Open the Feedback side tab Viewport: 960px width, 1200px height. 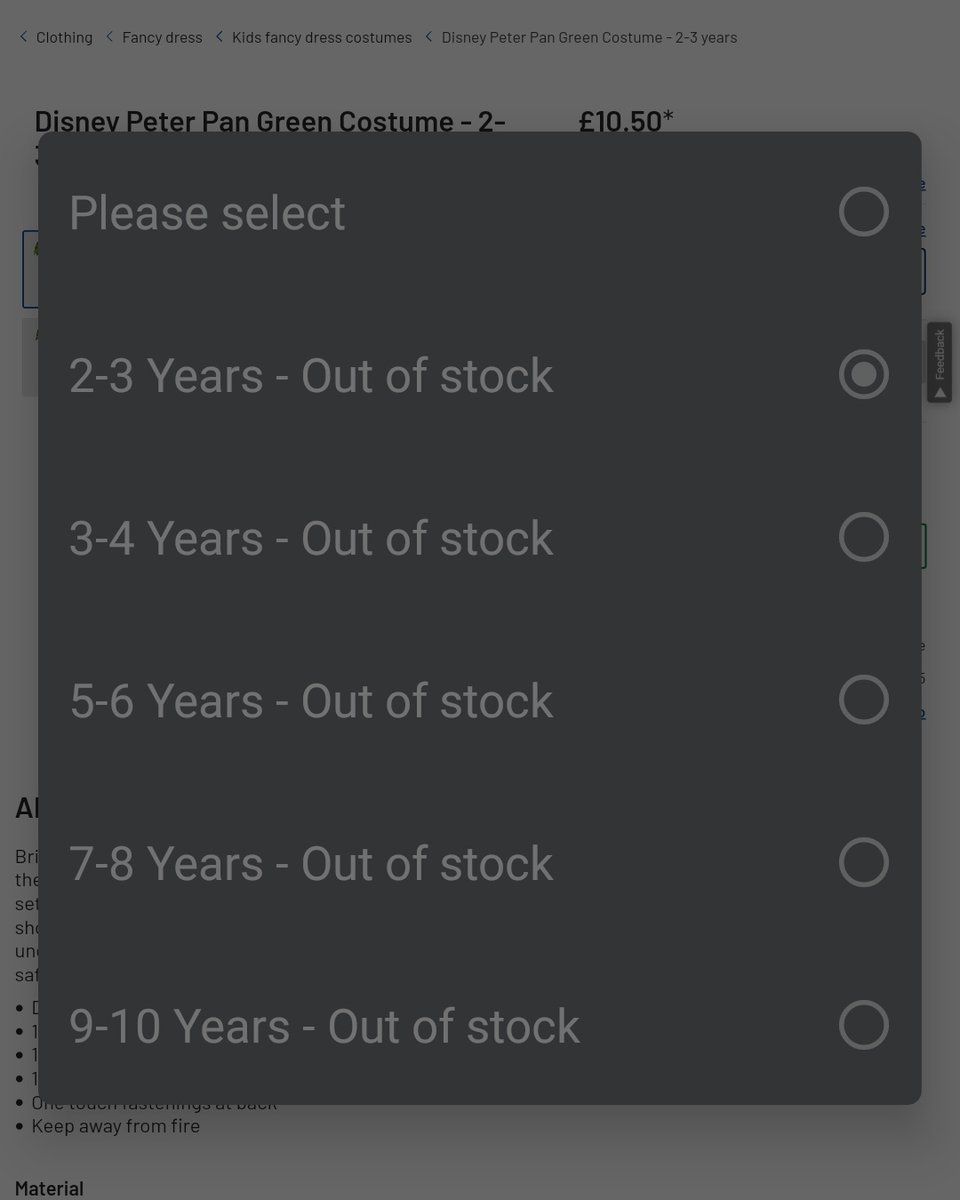(939, 355)
